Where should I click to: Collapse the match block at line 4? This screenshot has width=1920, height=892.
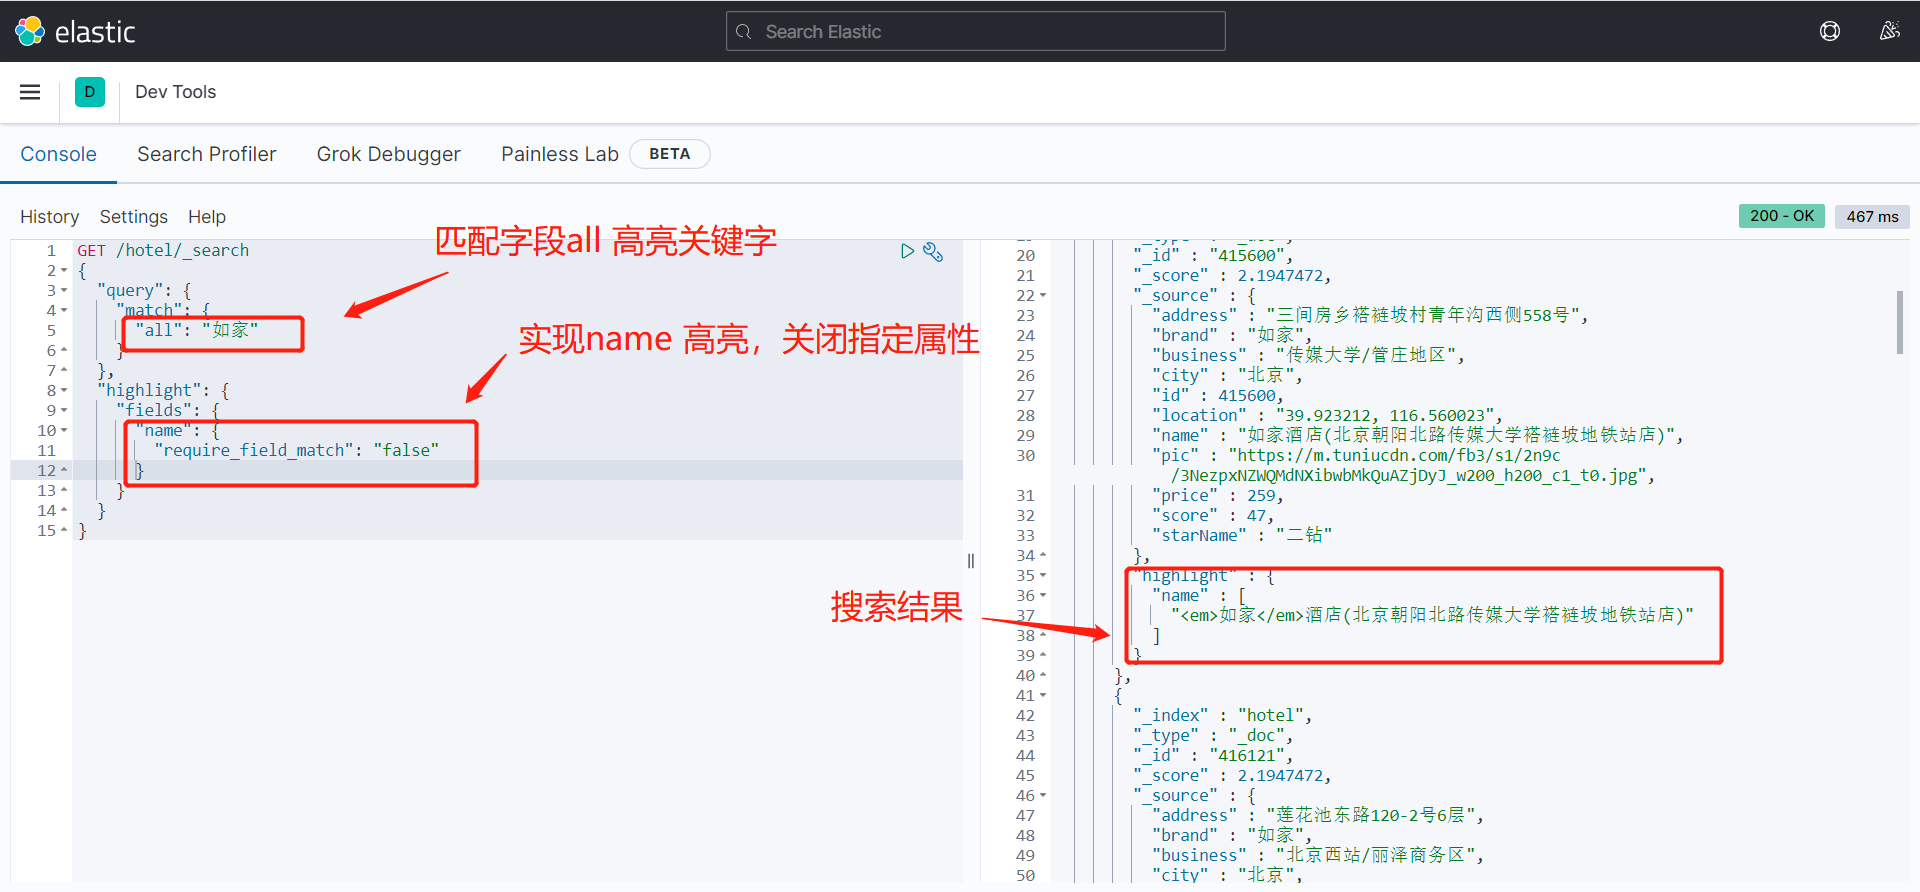pos(64,311)
